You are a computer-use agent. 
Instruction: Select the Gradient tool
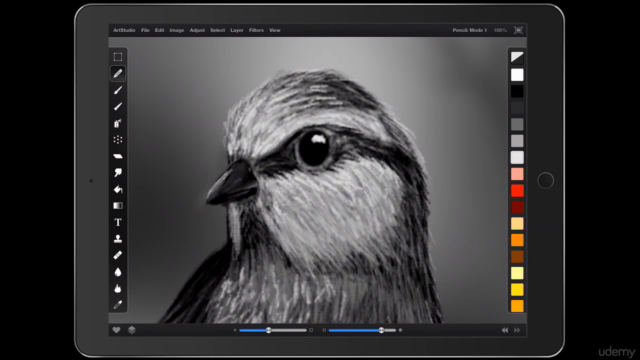[118, 206]
